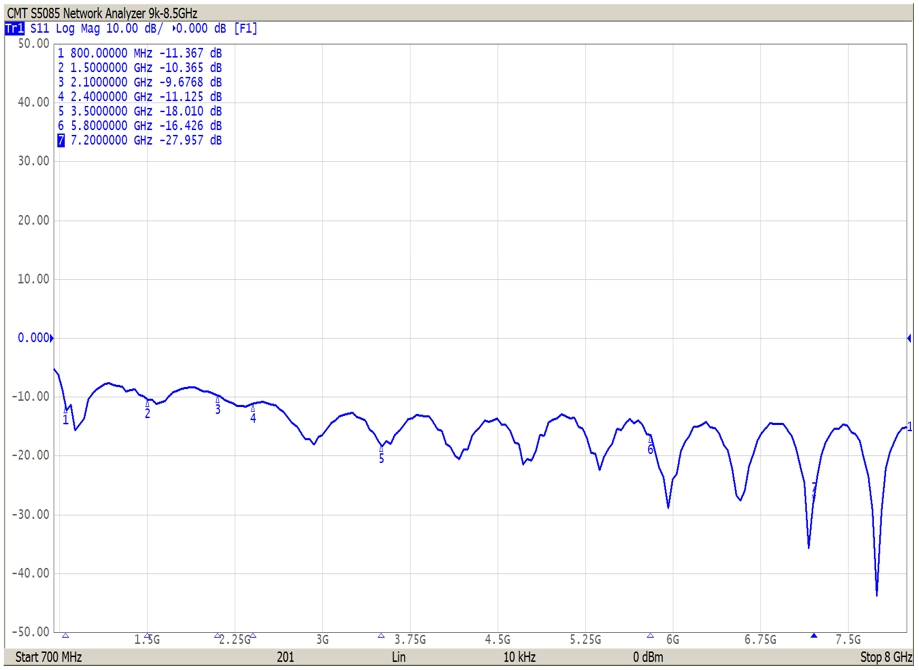Click the left reference level arrow at 0.000
The height and width of the screenshot is (670, 919).
coord(52,339)
